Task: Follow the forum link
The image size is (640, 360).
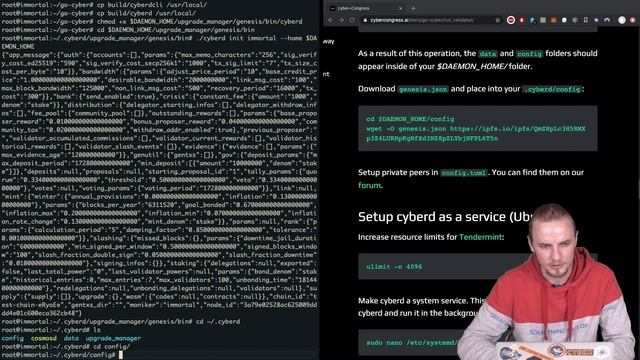Action: tap(369, 185)
